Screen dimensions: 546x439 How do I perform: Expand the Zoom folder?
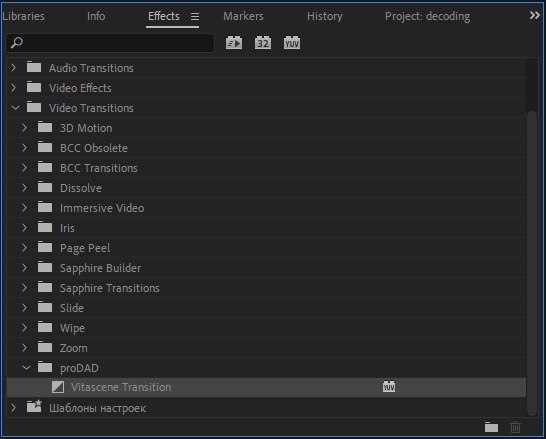pyautogui.click(x=24, y=348)
